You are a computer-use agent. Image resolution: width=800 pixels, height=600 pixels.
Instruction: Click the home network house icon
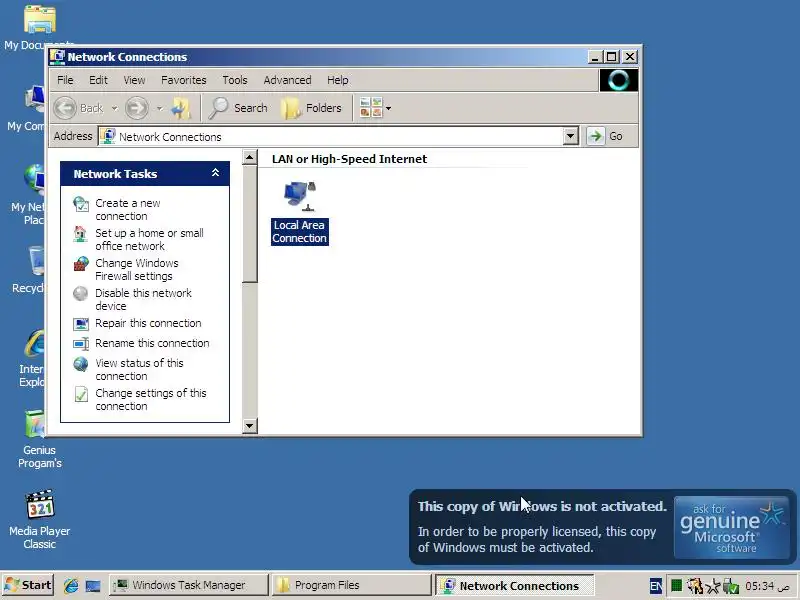point(81,234)
